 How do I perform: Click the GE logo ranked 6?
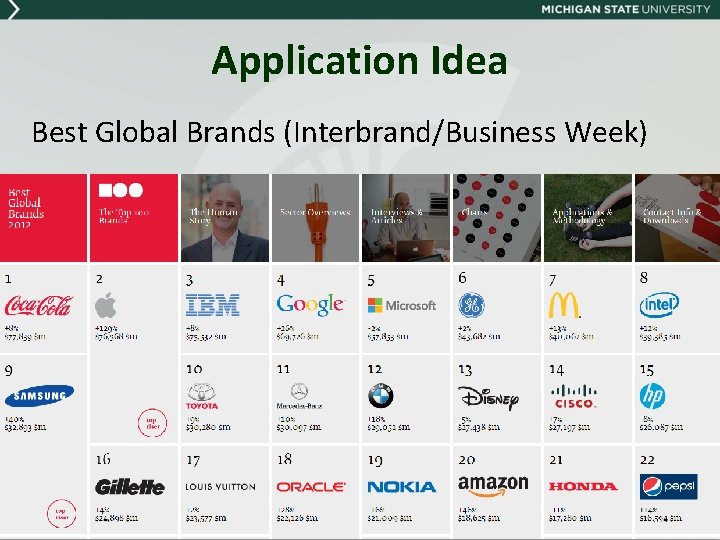[472, 305]
